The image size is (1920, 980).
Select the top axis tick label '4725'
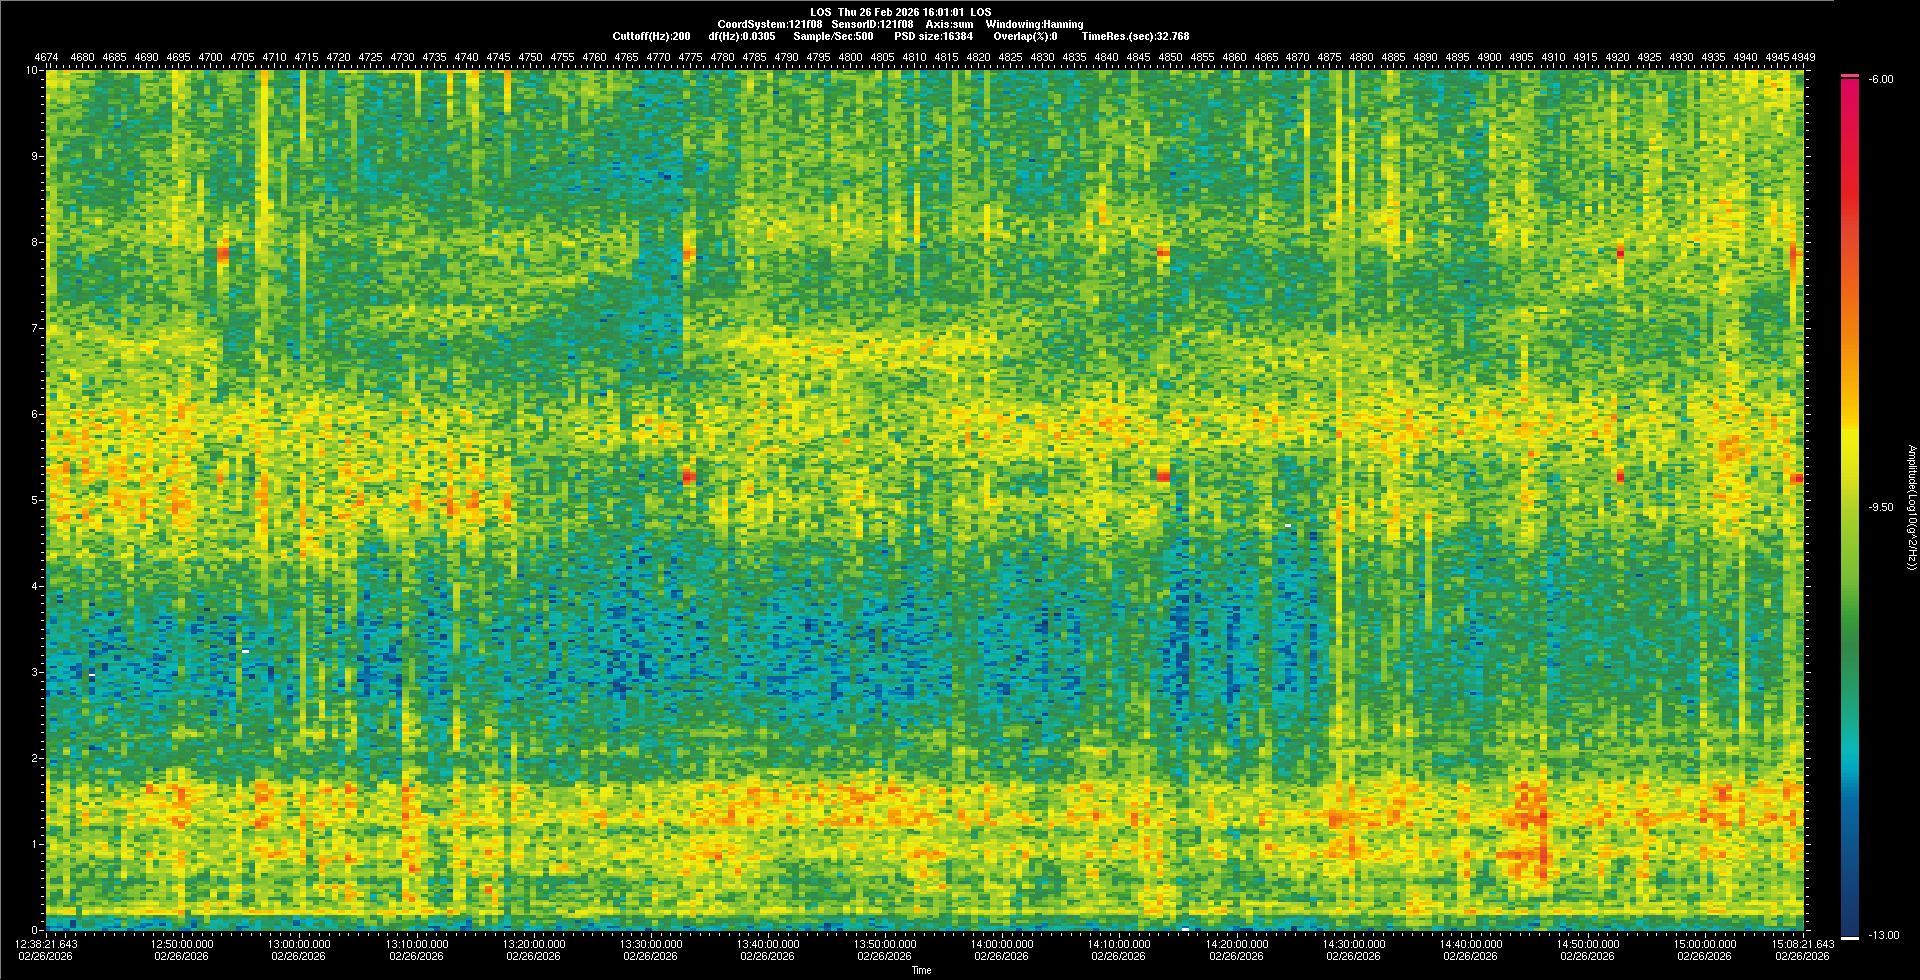370,58
